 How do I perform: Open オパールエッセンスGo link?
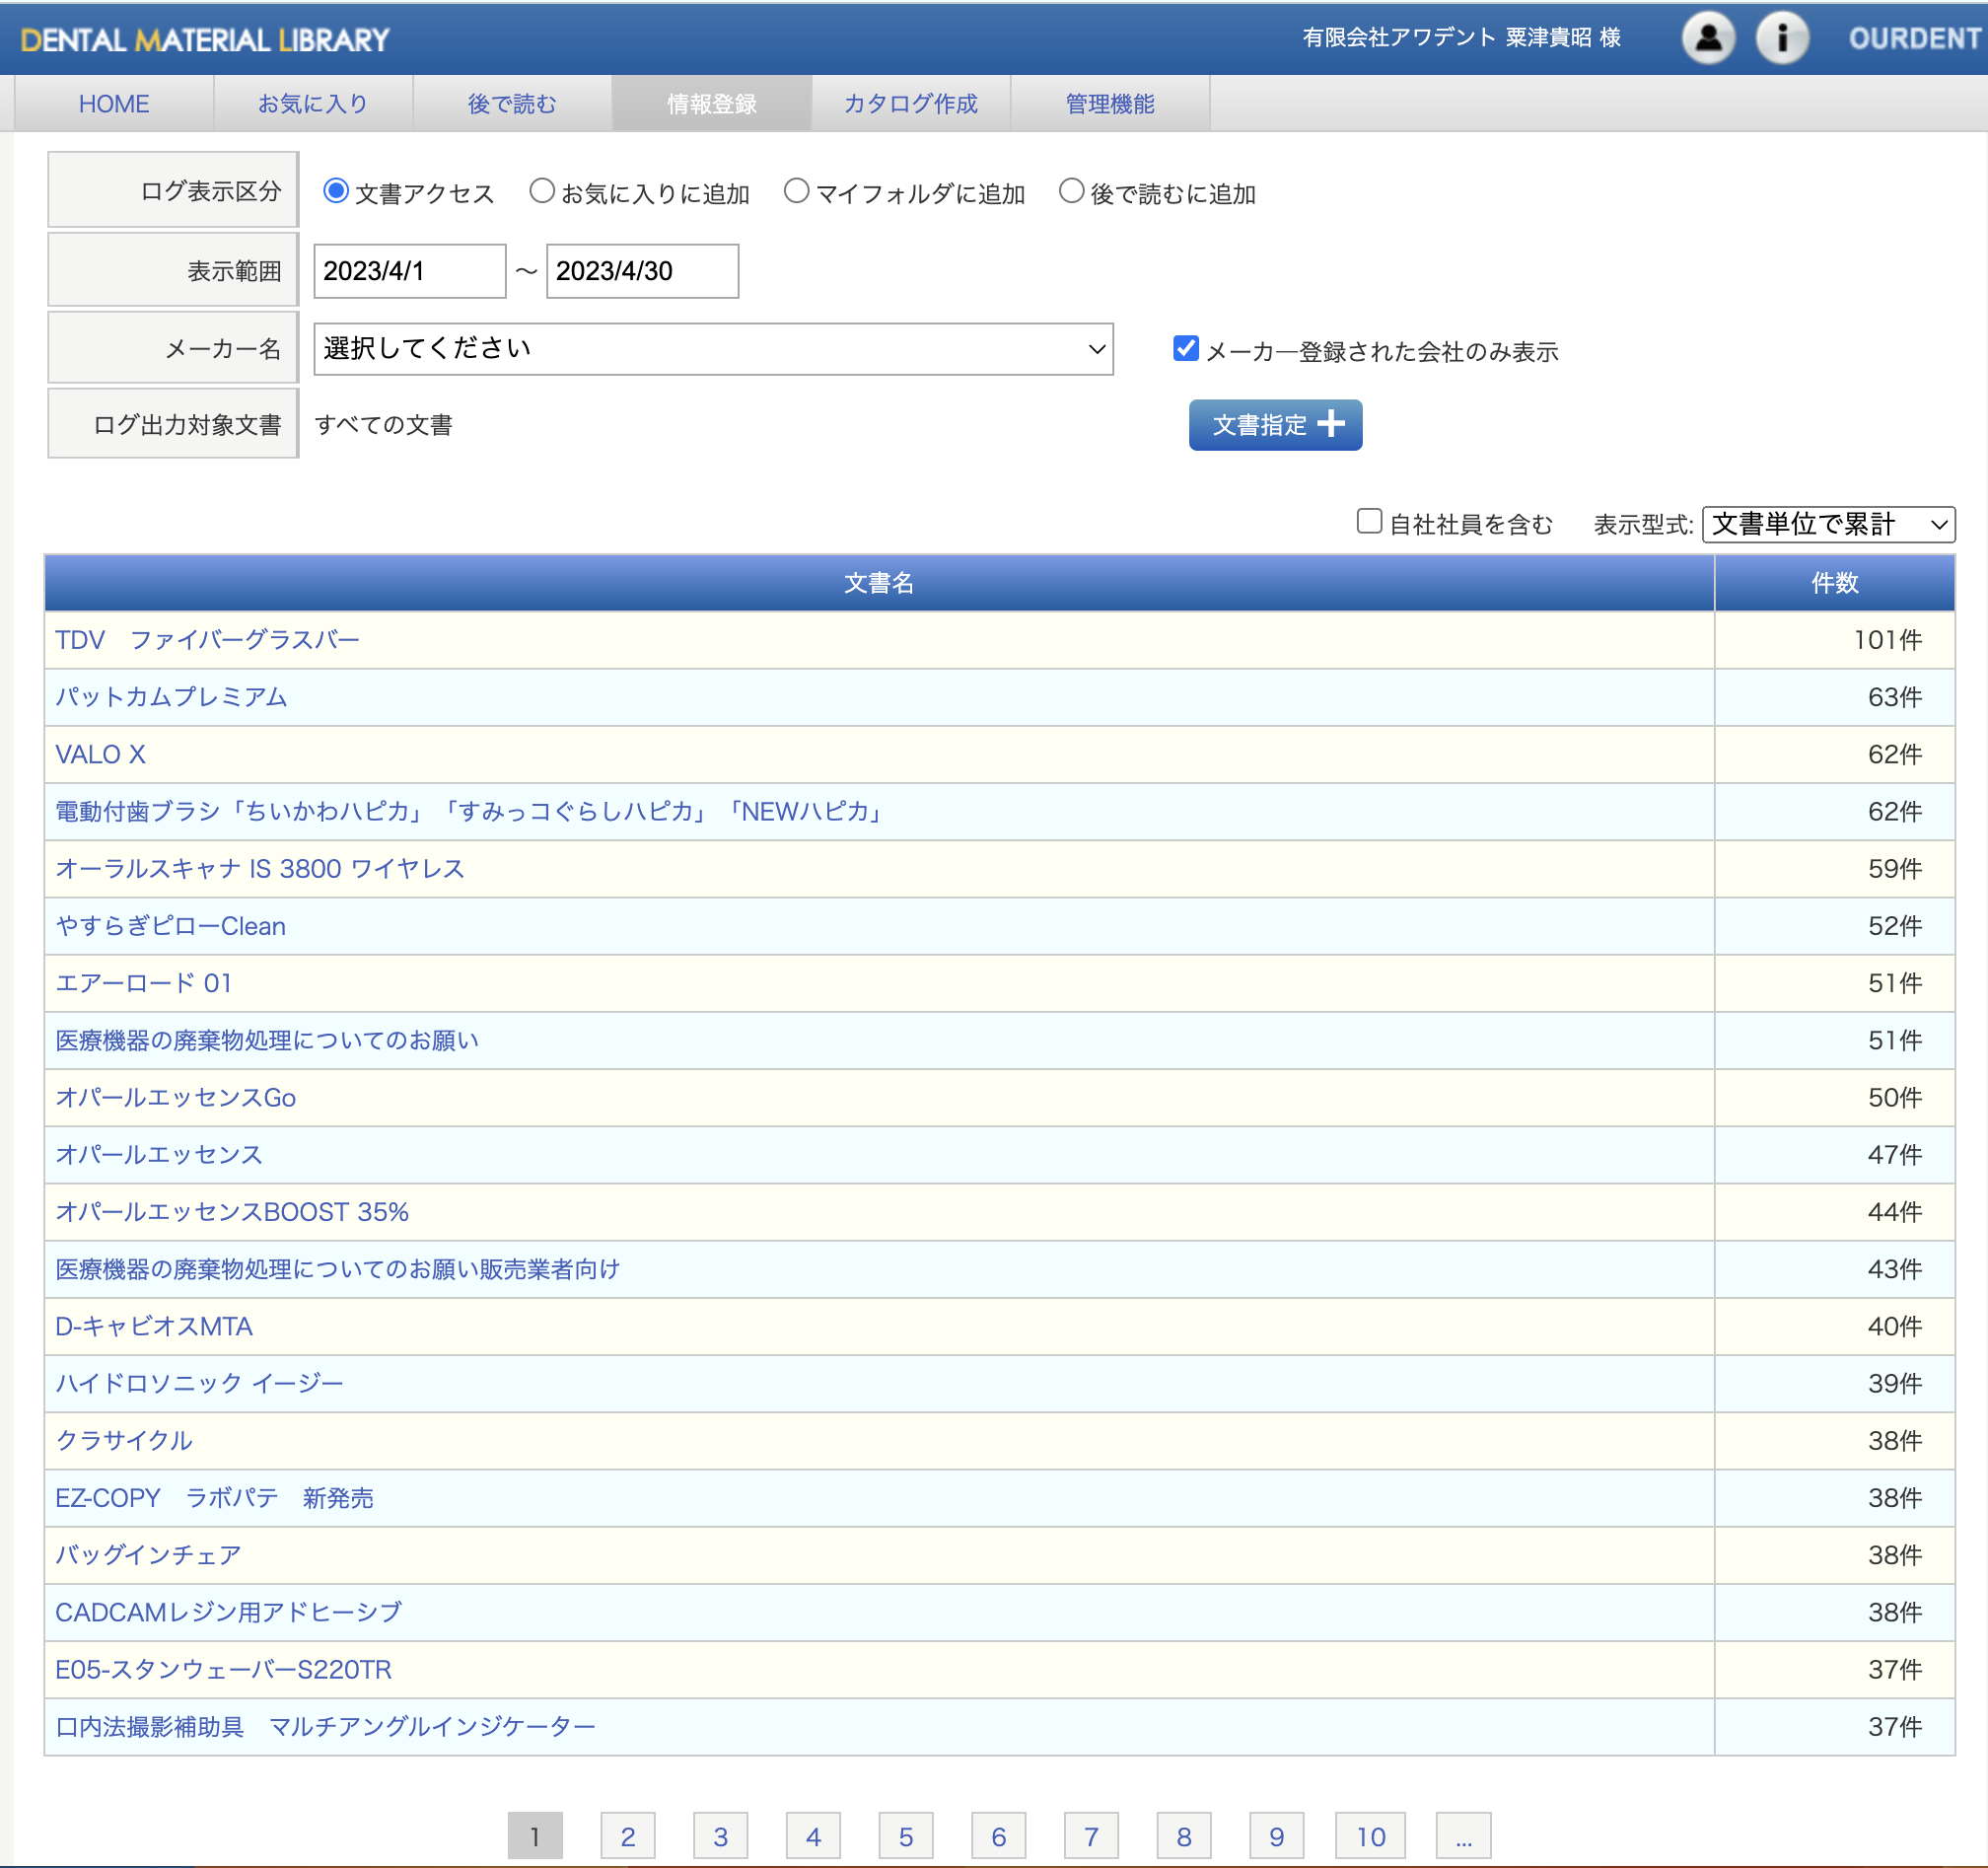tap(175, 1097)
